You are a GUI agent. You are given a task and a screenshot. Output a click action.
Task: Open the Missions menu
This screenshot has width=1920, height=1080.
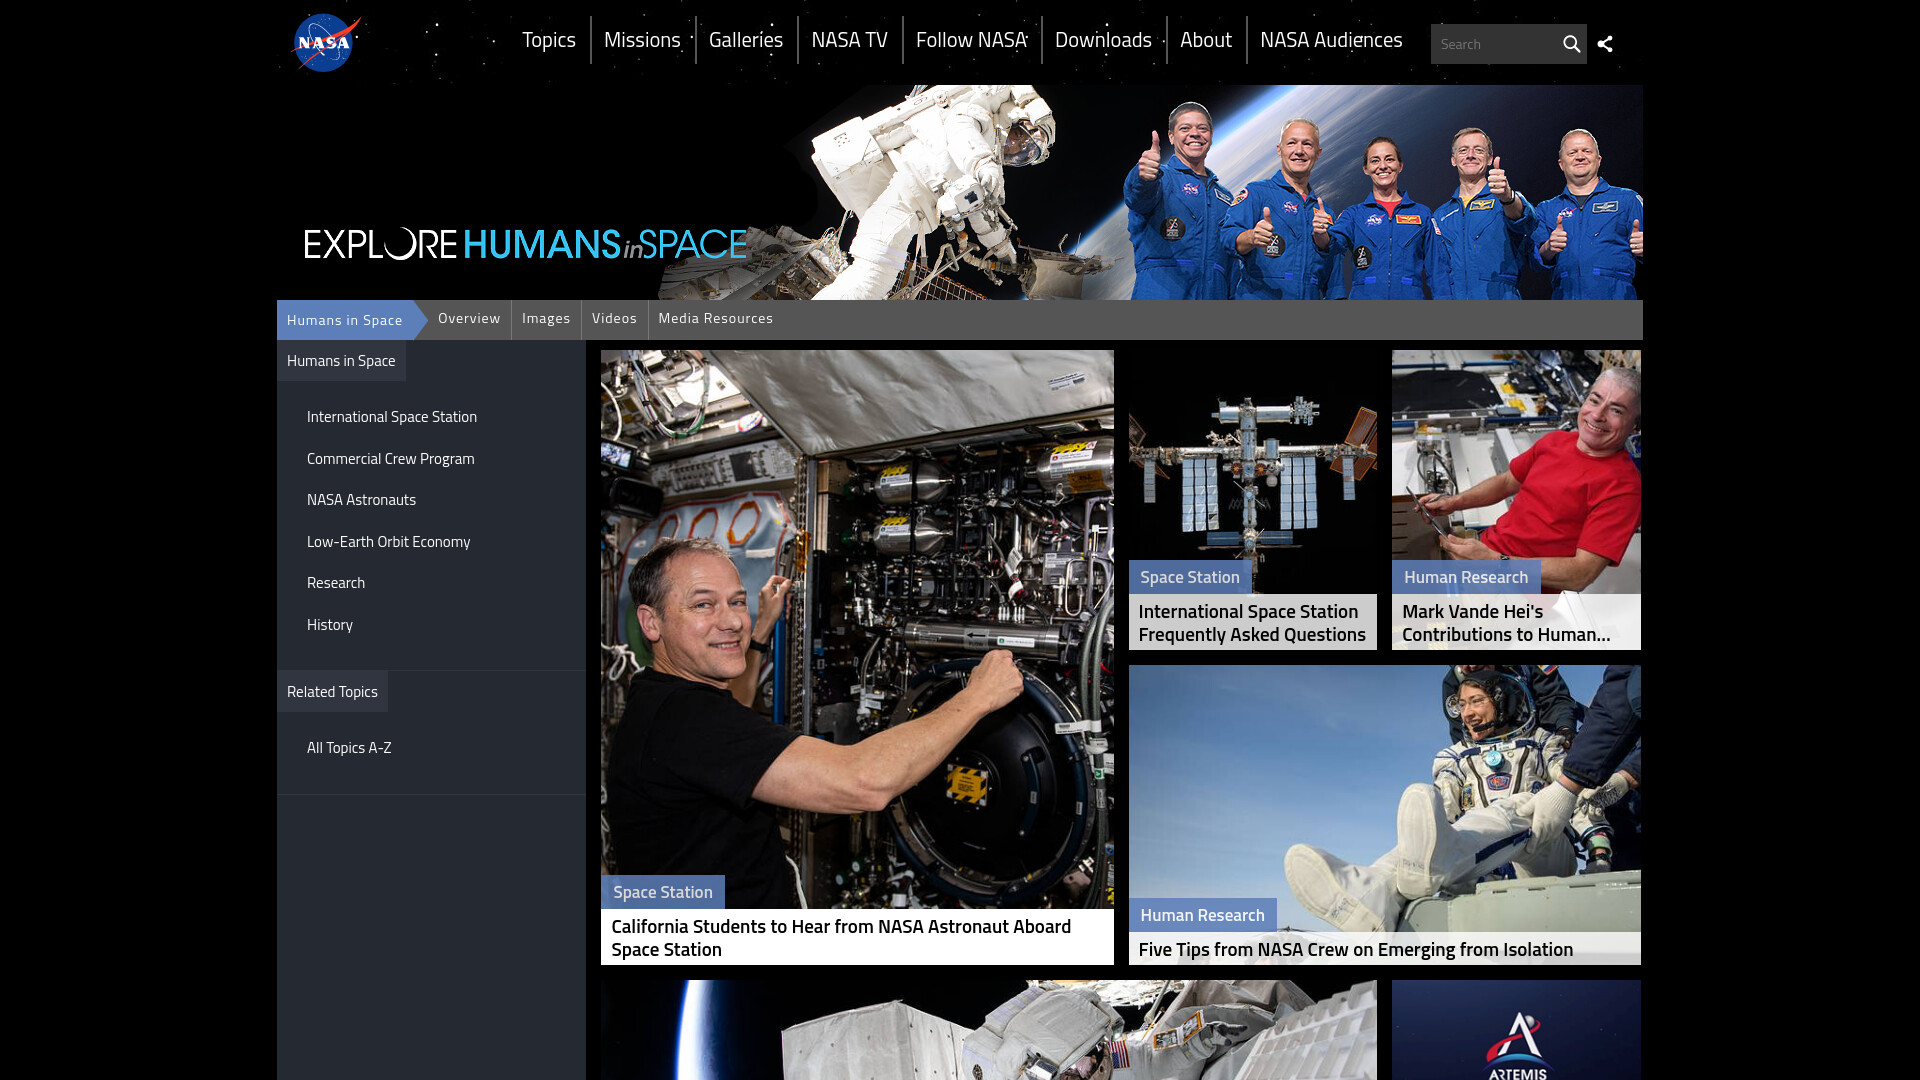coord(642,40)
